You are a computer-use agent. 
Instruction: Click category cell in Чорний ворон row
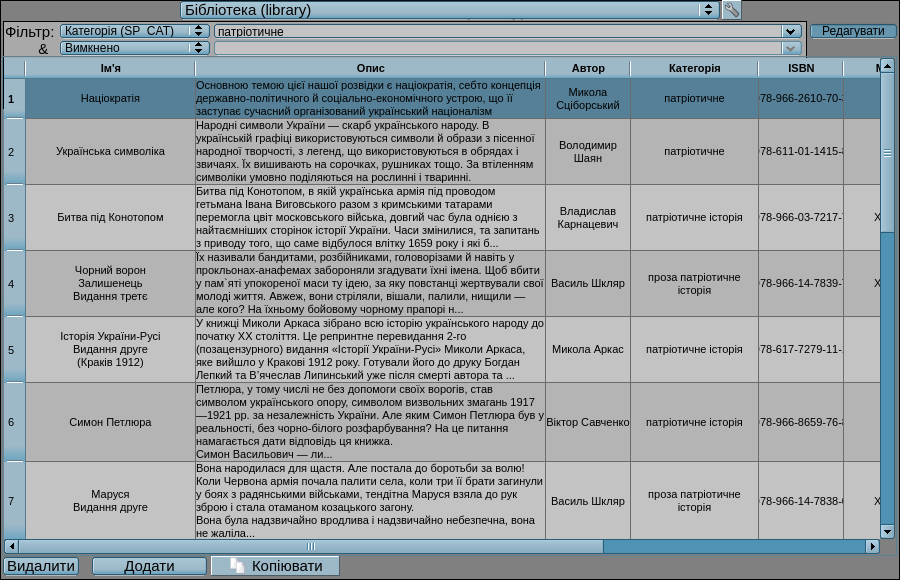click(694, 284)
